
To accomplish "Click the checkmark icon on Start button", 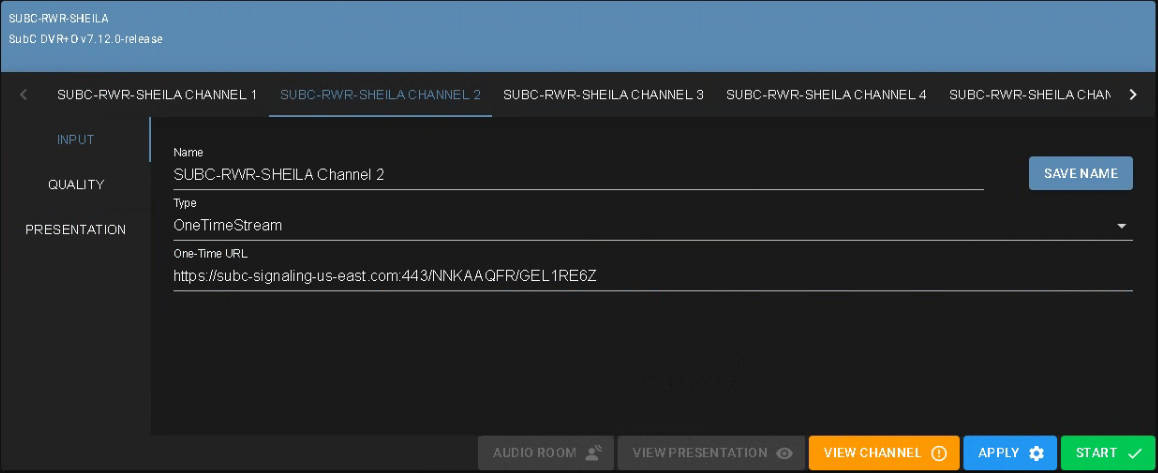I will click(x=1134, y=453).
